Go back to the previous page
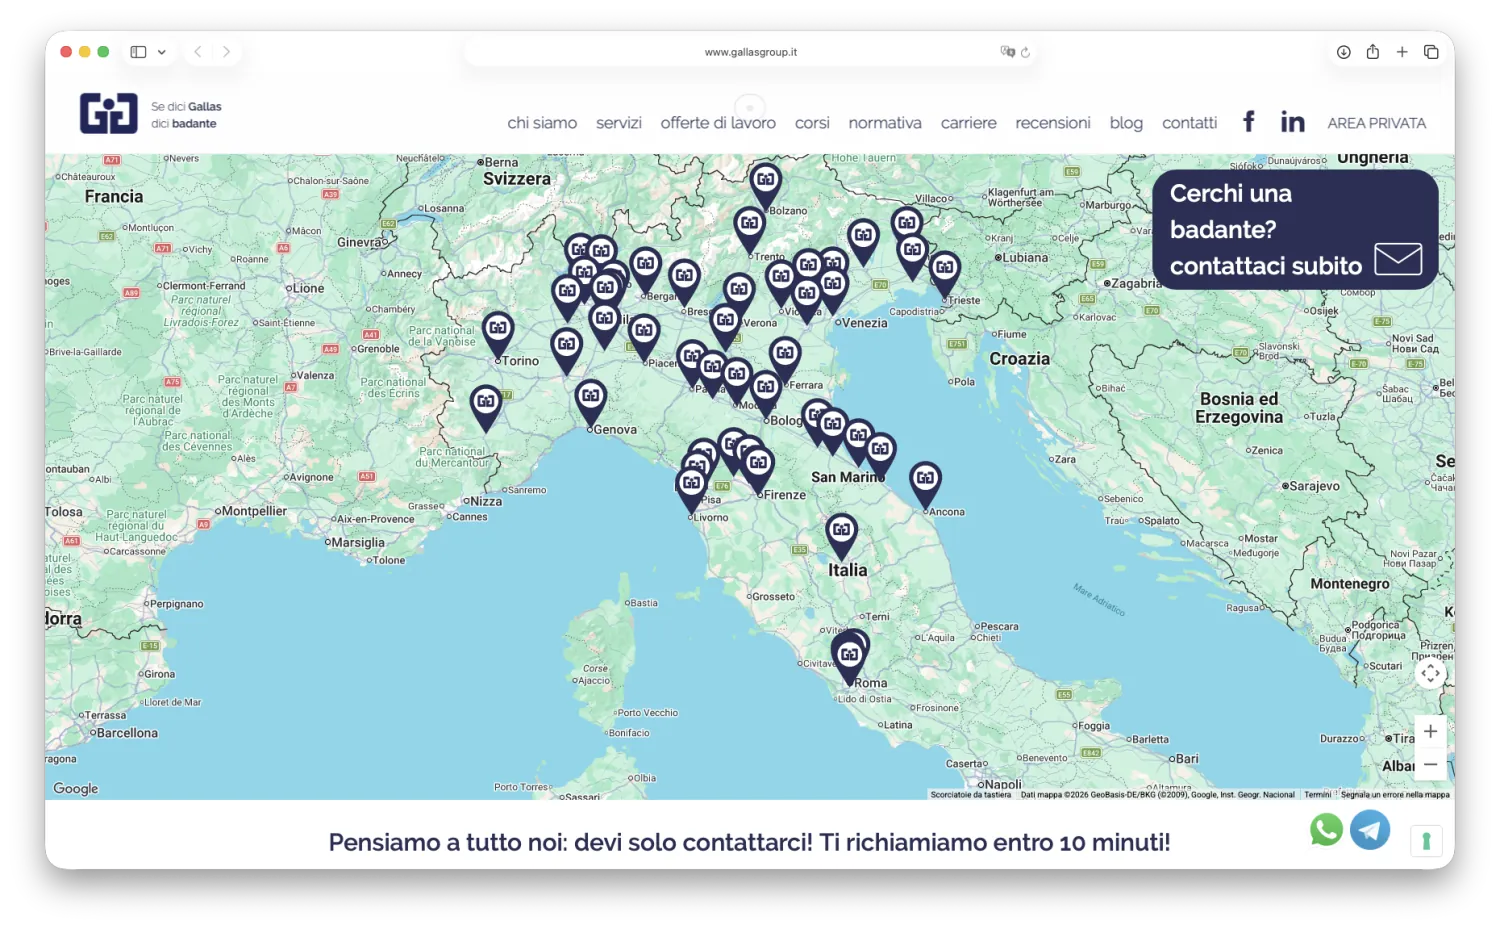 click(x=198, y=52)
